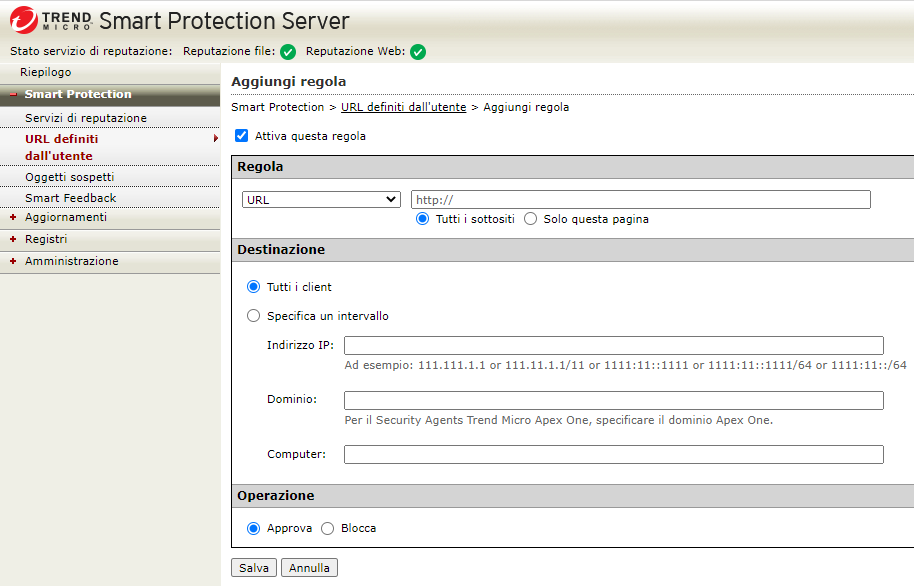Open Riepilogo in the sidebar
The height and width of the screenshot is (586, 914).
click(46, 72)
